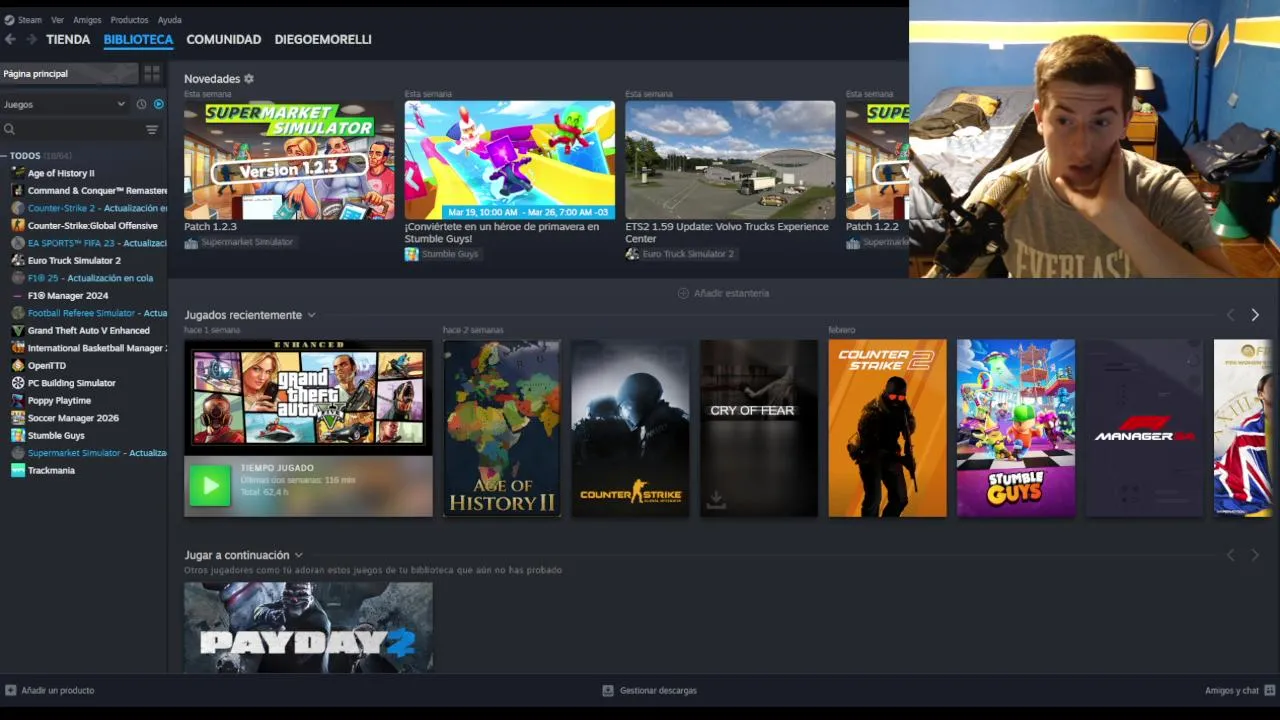Click the Trackmania game icon in list
This screenshot has width=1280, height=720.
[18, 470]
